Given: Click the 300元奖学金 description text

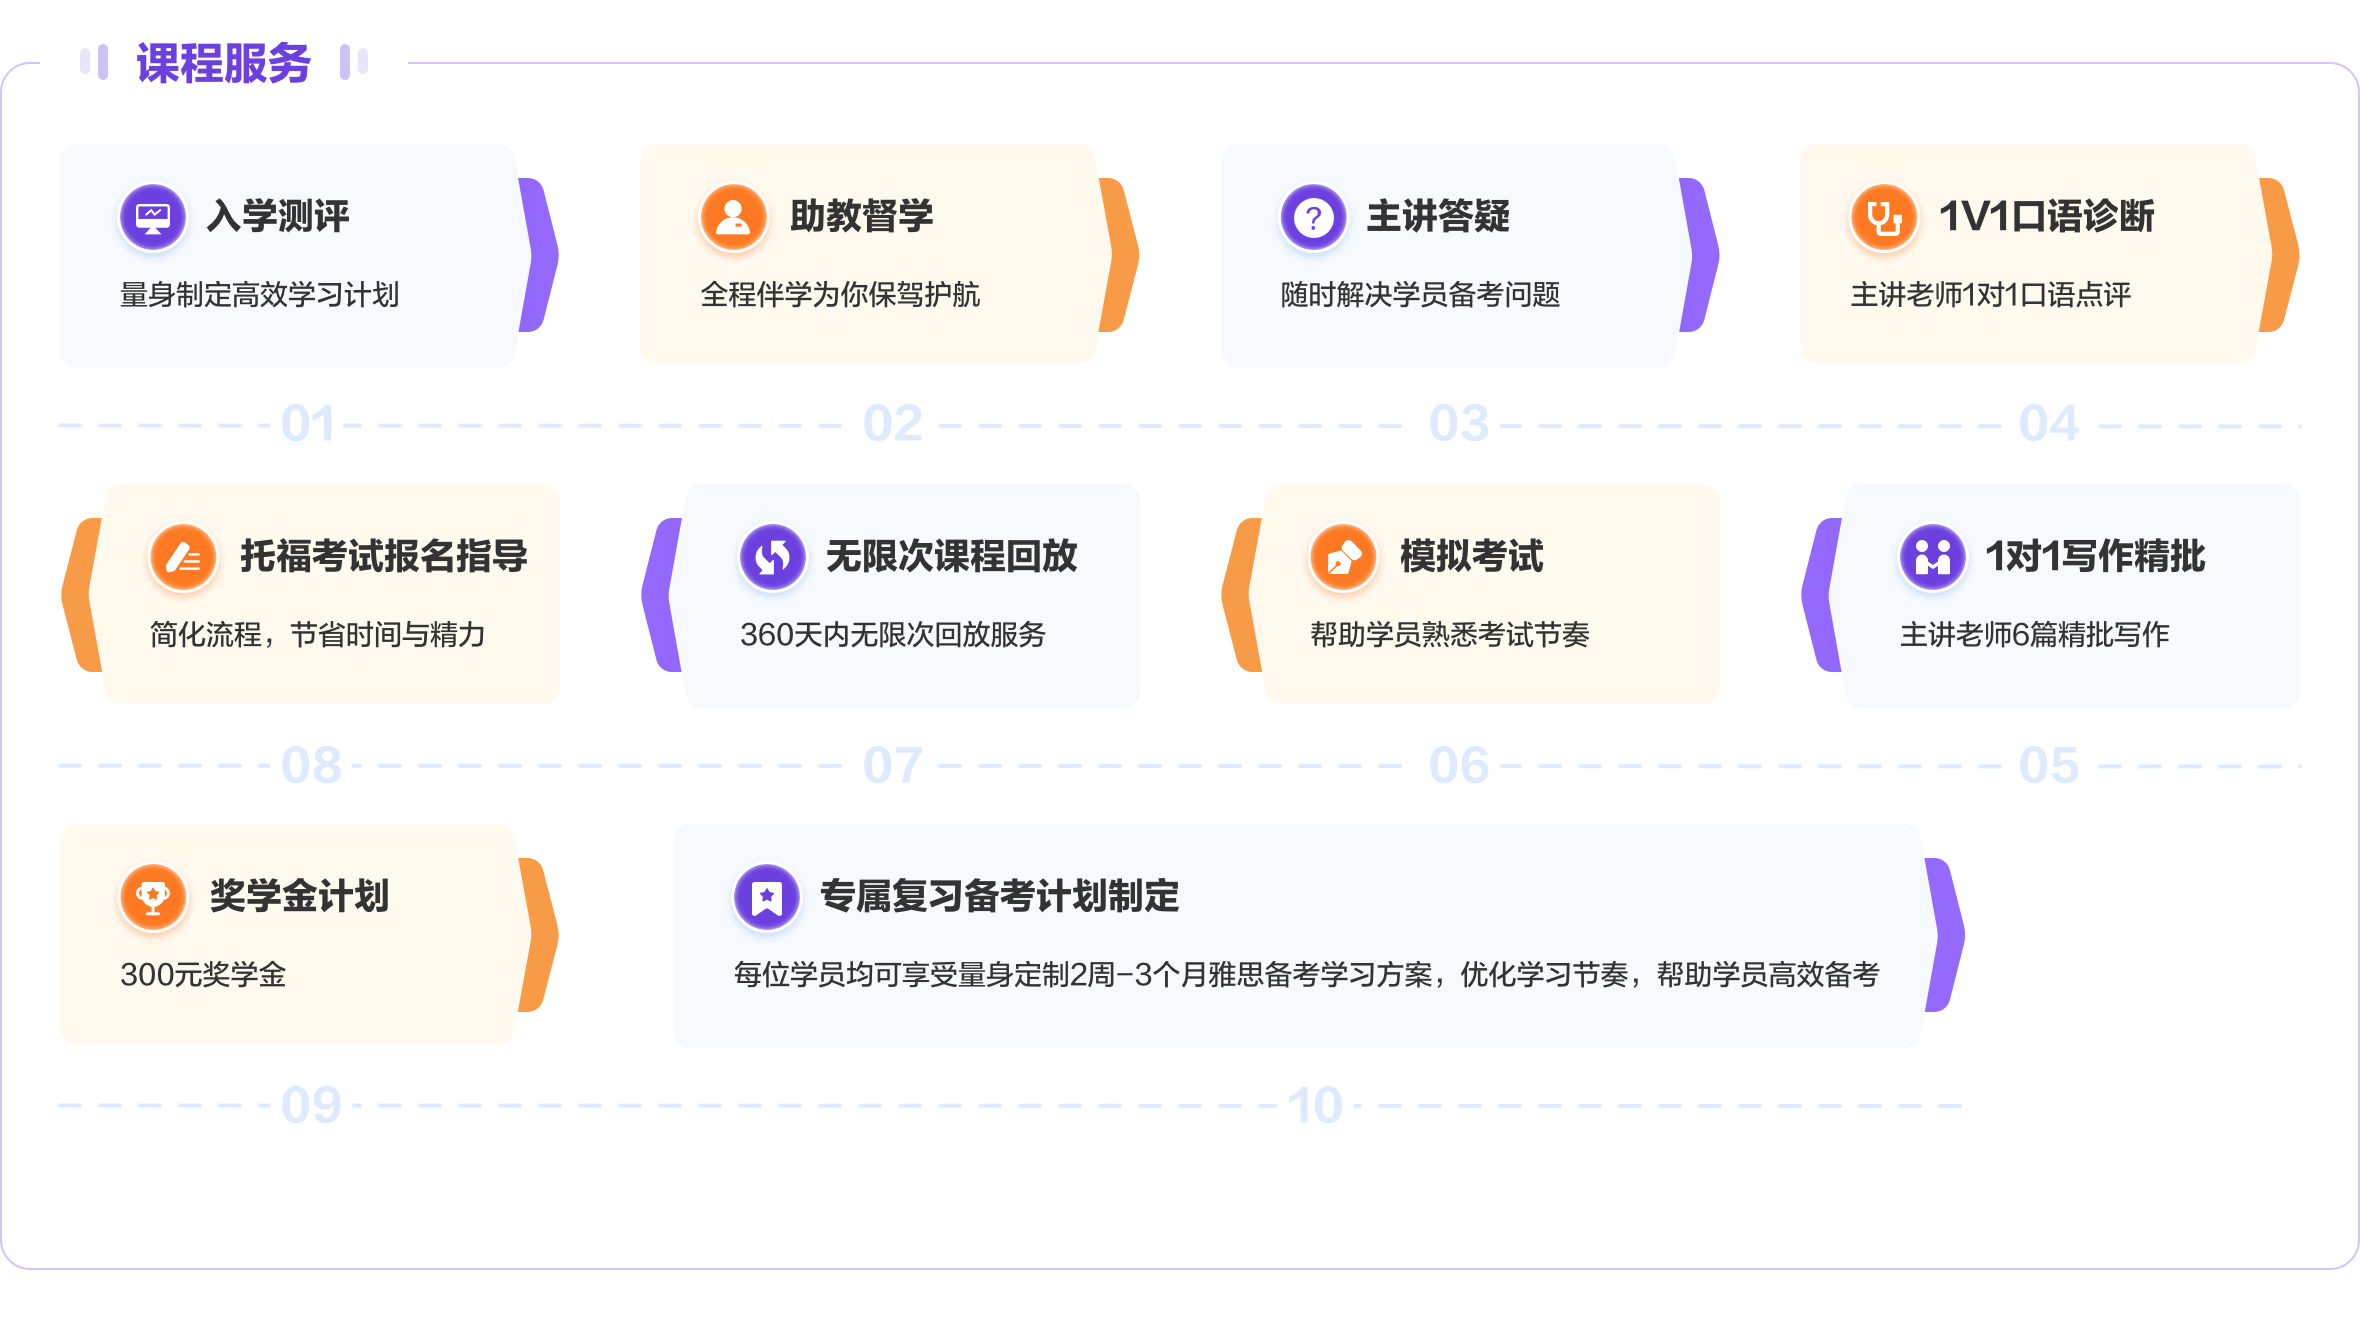Looking at the screenshot, I should pos(203,974).
